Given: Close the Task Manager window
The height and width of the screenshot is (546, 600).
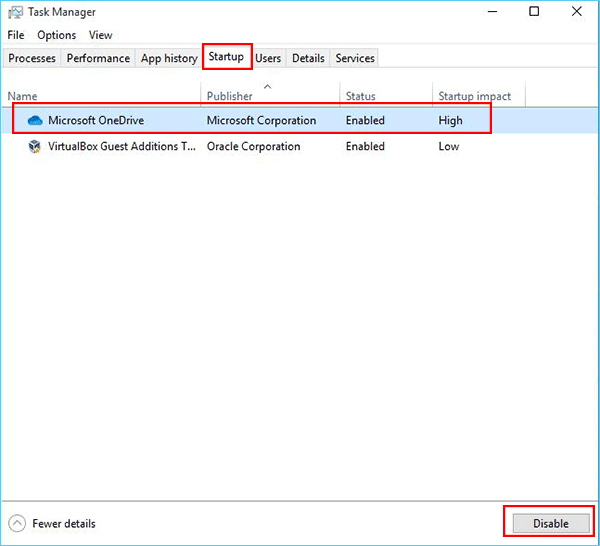Looking at the screenshot, I should click(577, 11).
